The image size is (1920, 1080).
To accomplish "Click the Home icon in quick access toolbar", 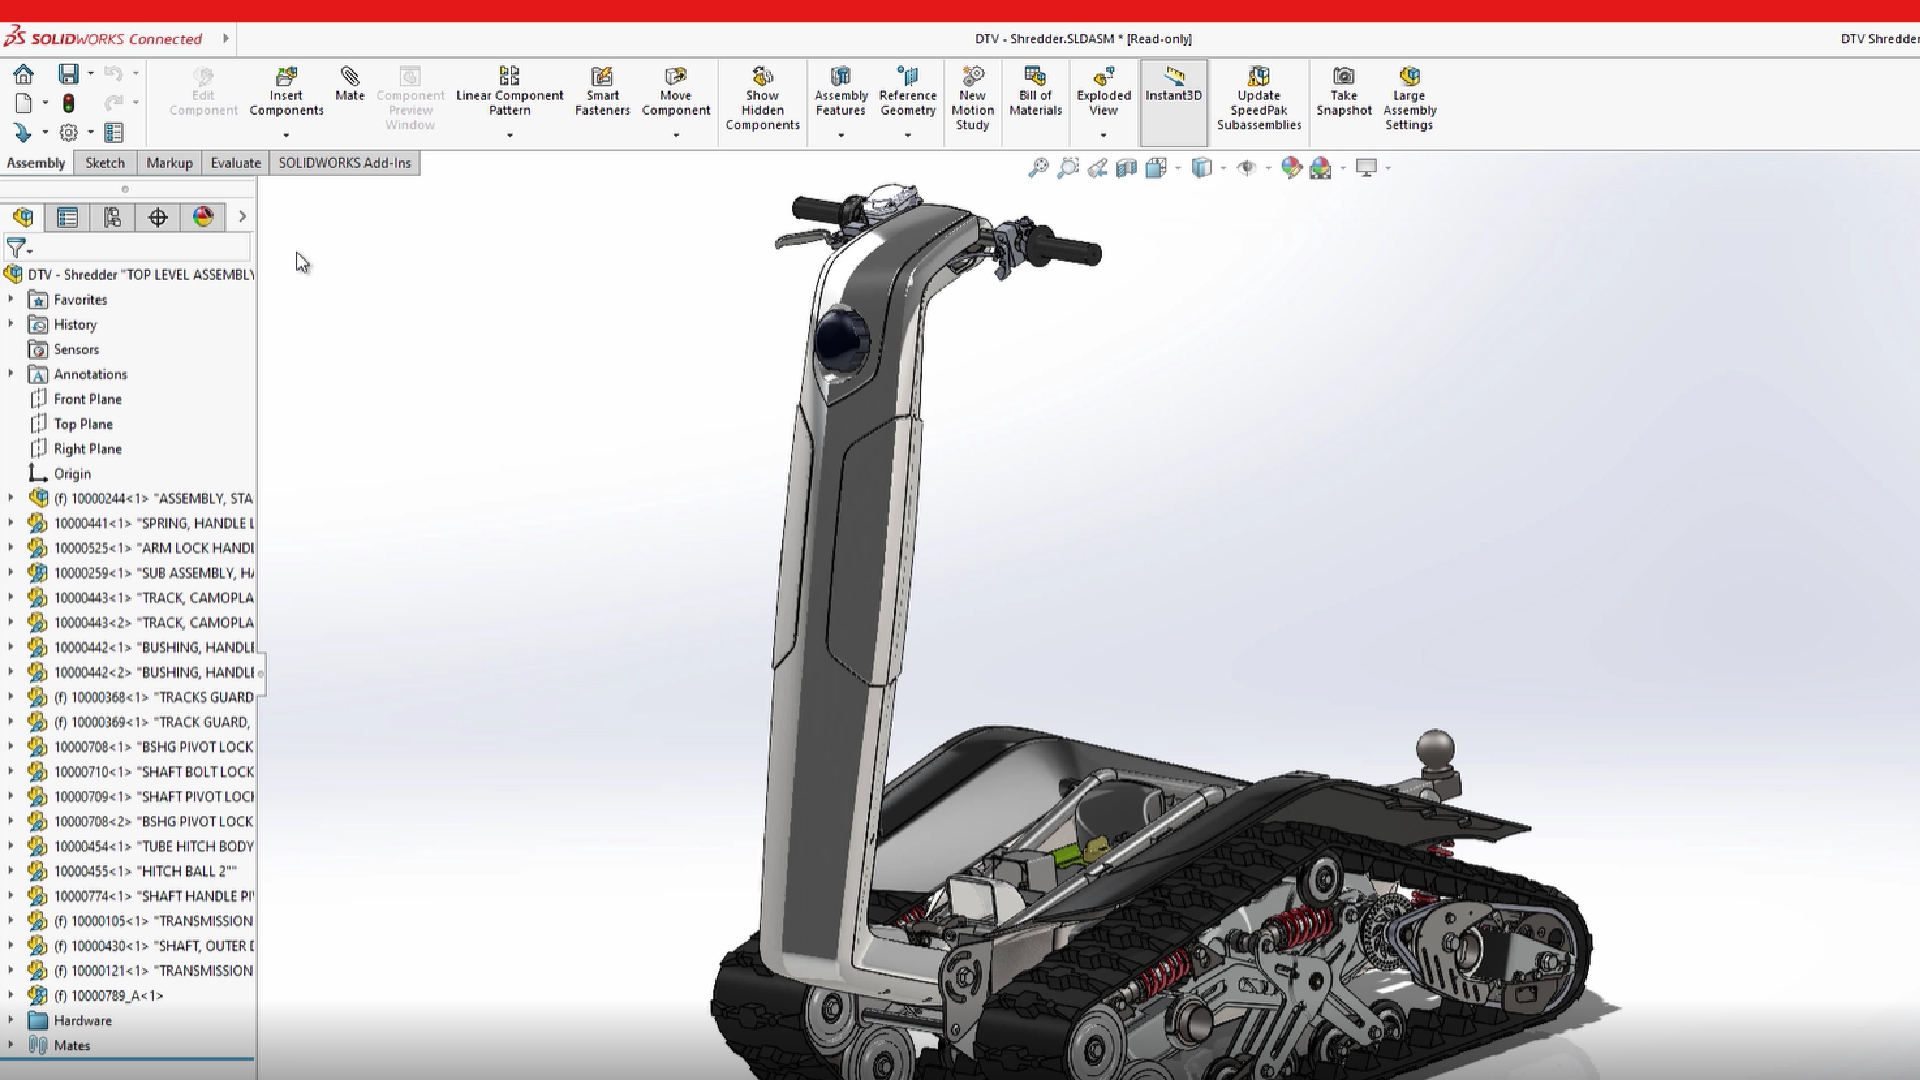I will (x=23, y=75).
